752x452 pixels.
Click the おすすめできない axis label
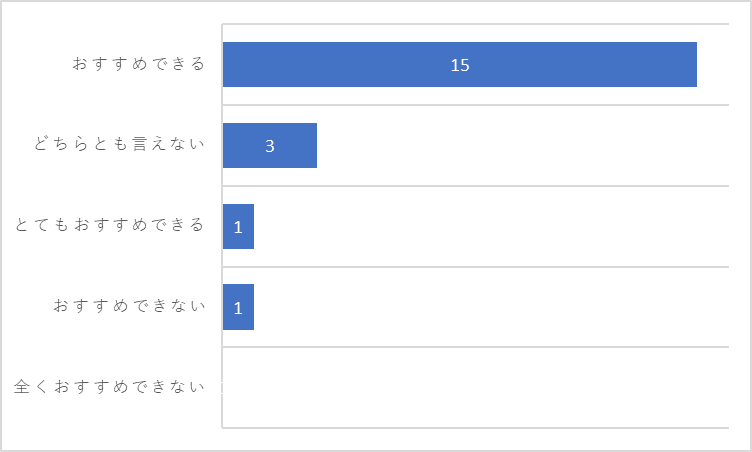(x=129, y=305)
